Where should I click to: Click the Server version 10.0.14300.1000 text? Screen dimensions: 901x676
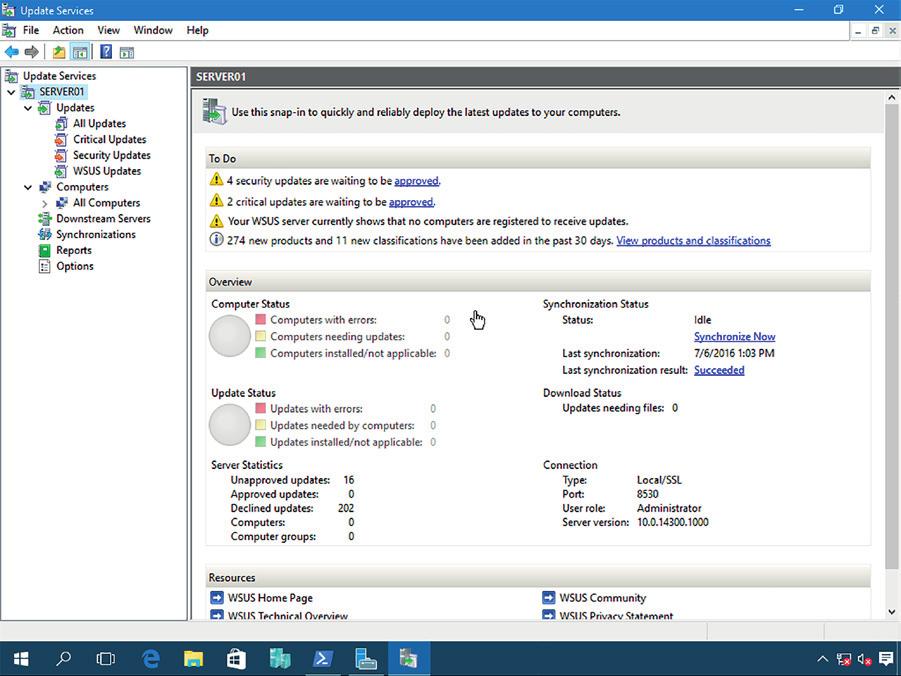click(x=673, y=523)
